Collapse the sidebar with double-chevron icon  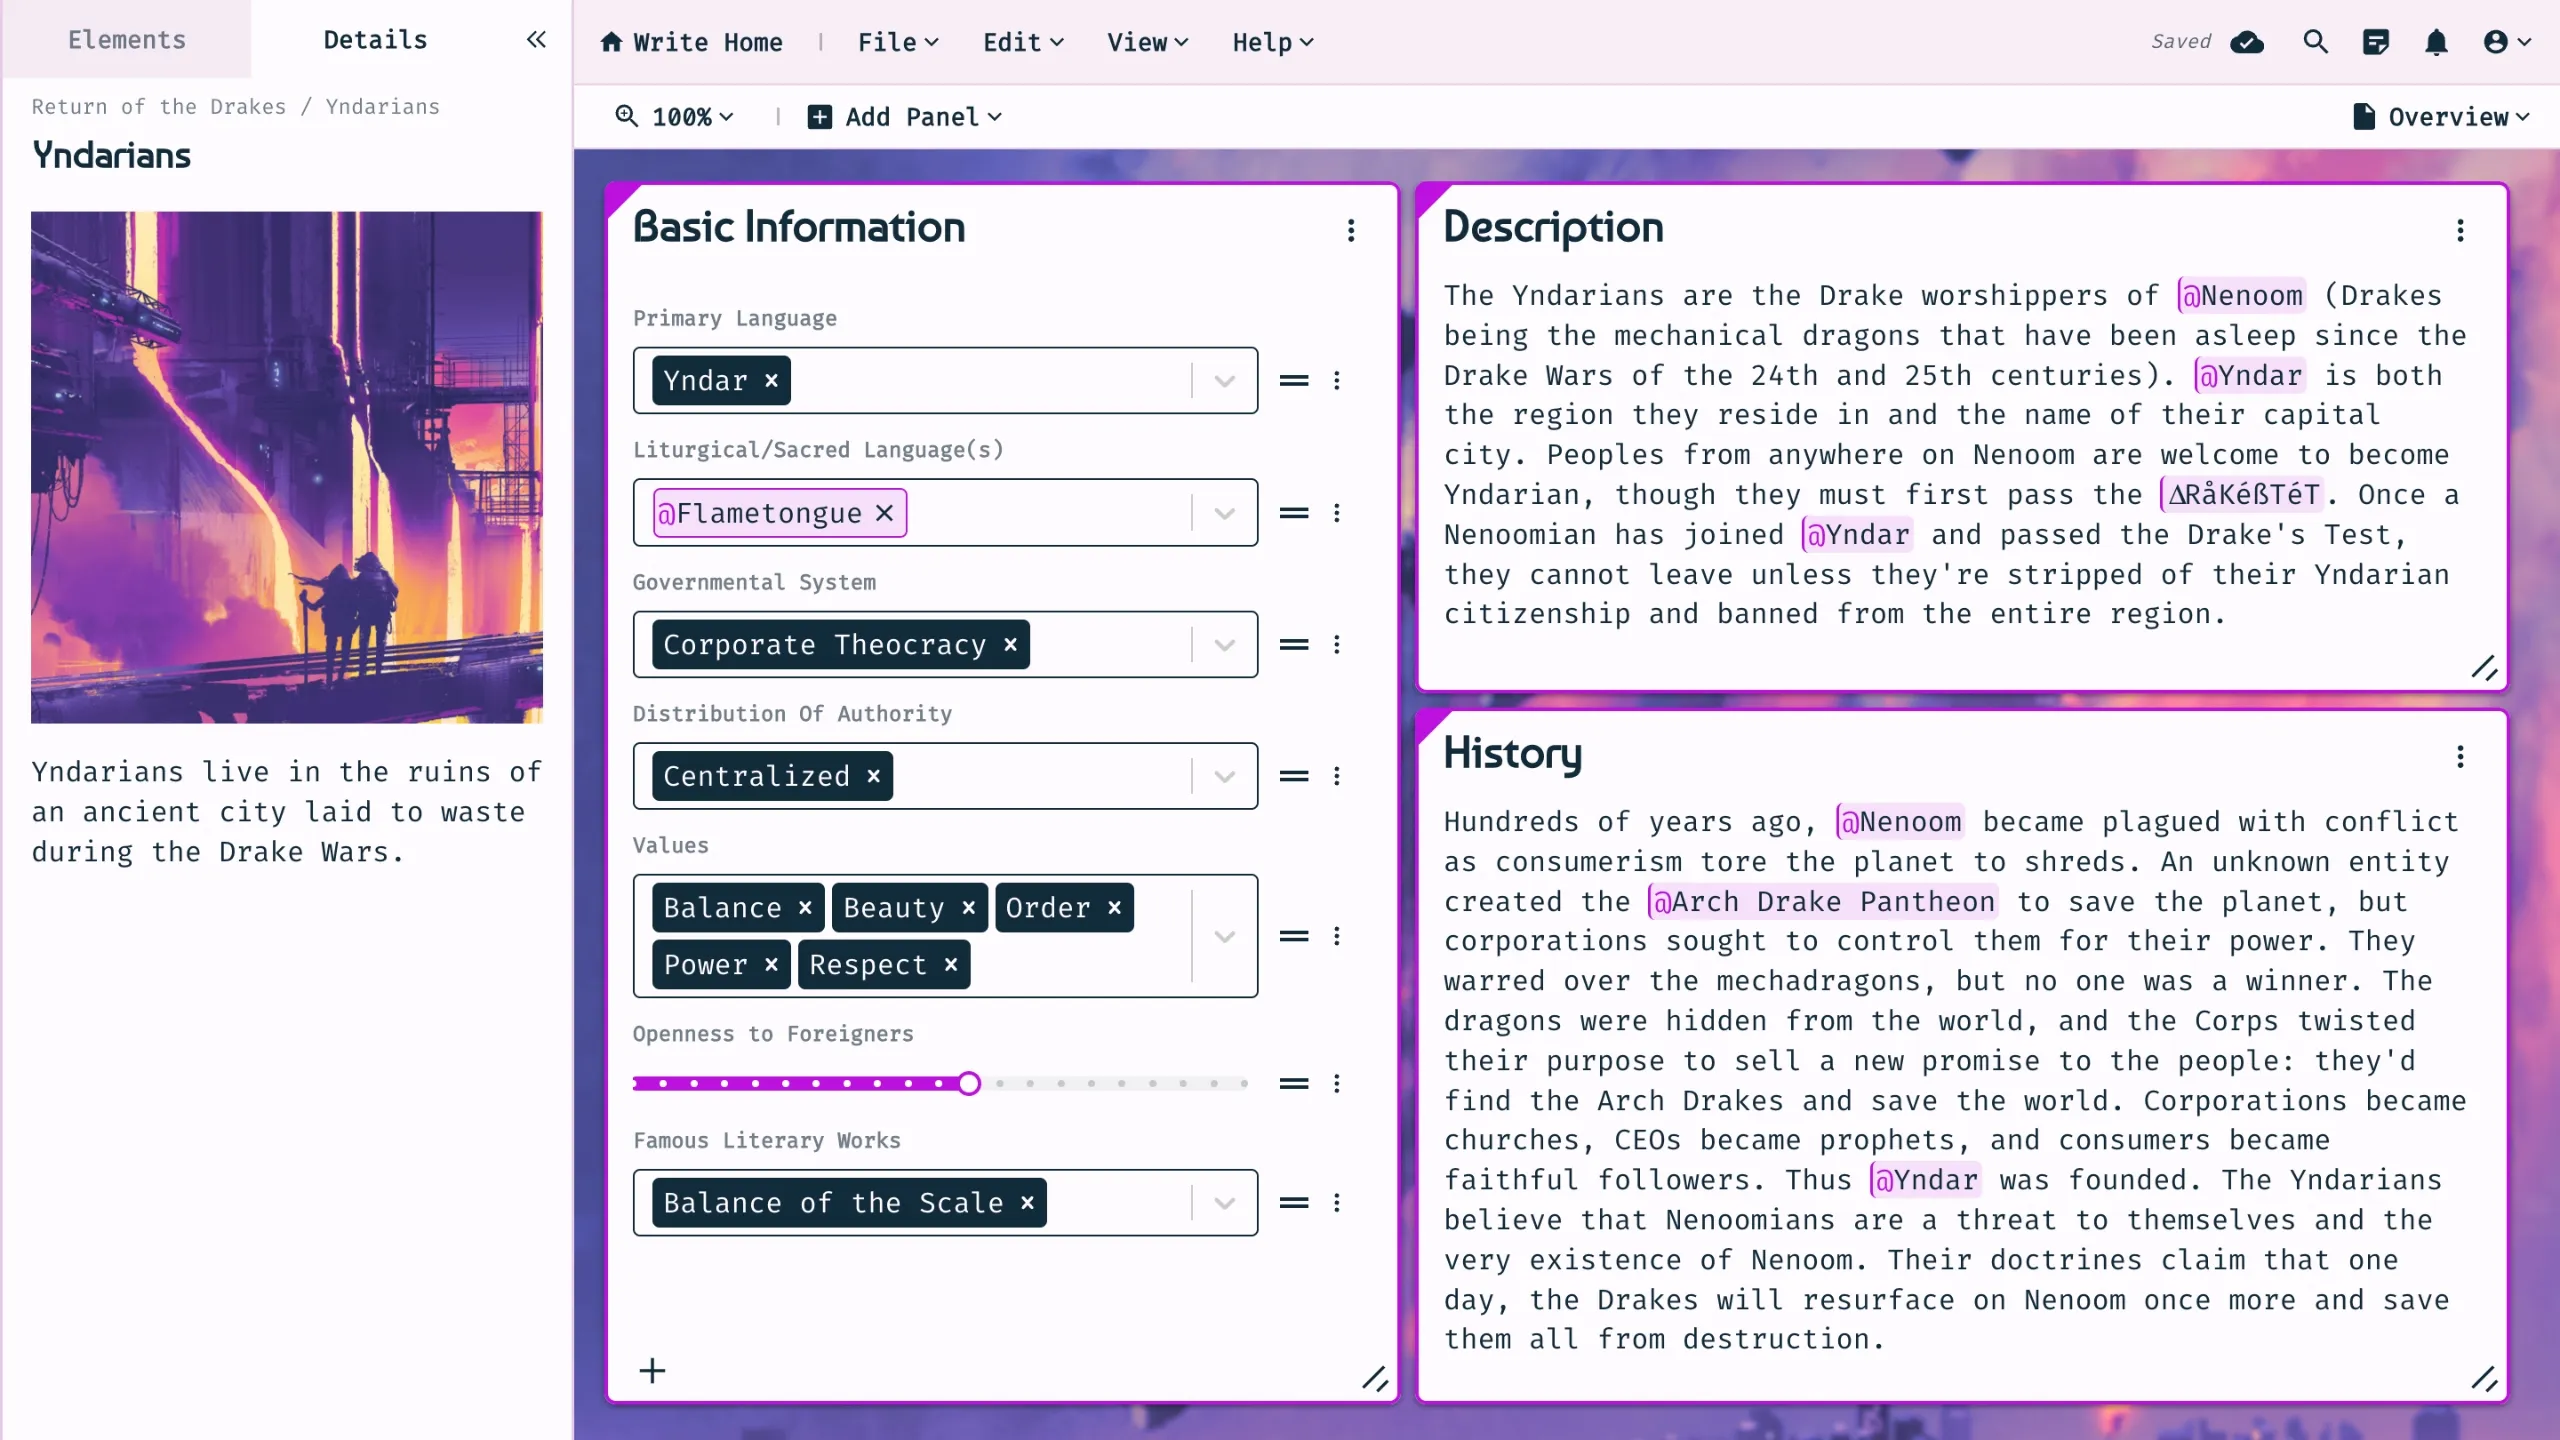point(536,40)
